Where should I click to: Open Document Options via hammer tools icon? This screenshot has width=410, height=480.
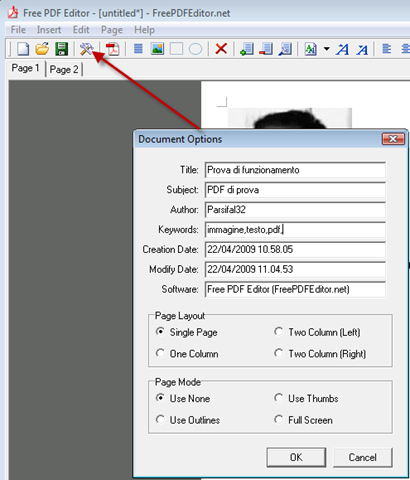point(86,49)
